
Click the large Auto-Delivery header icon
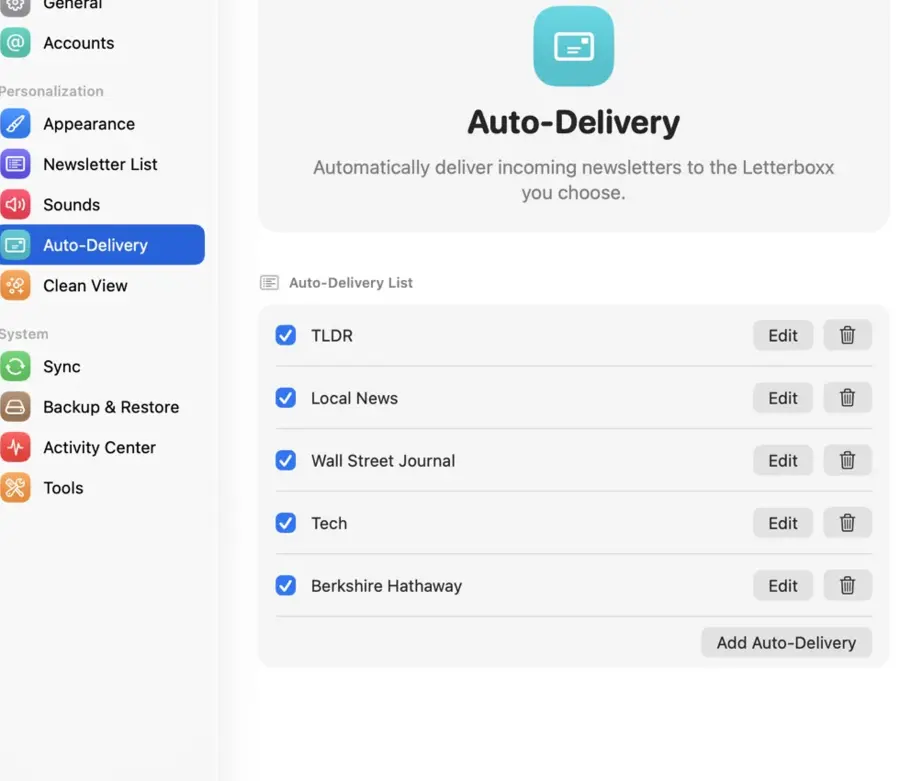tap(573, 46)
